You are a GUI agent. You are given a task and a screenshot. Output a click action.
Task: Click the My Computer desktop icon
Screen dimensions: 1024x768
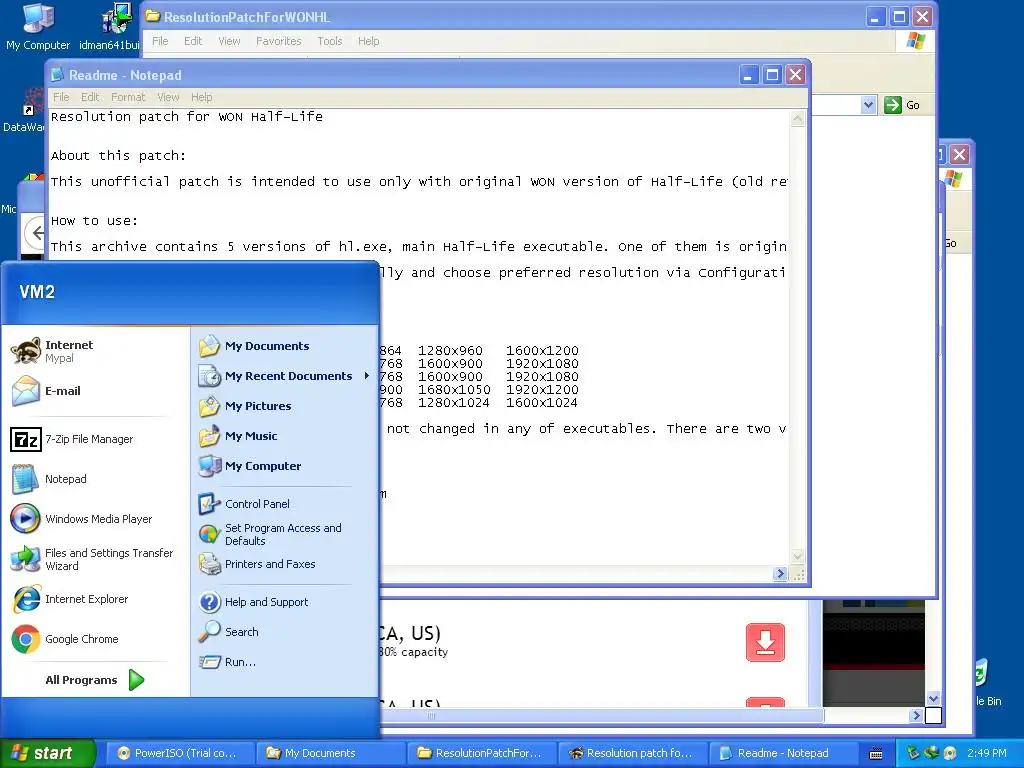pyautogui.click(x=38, y=27)
